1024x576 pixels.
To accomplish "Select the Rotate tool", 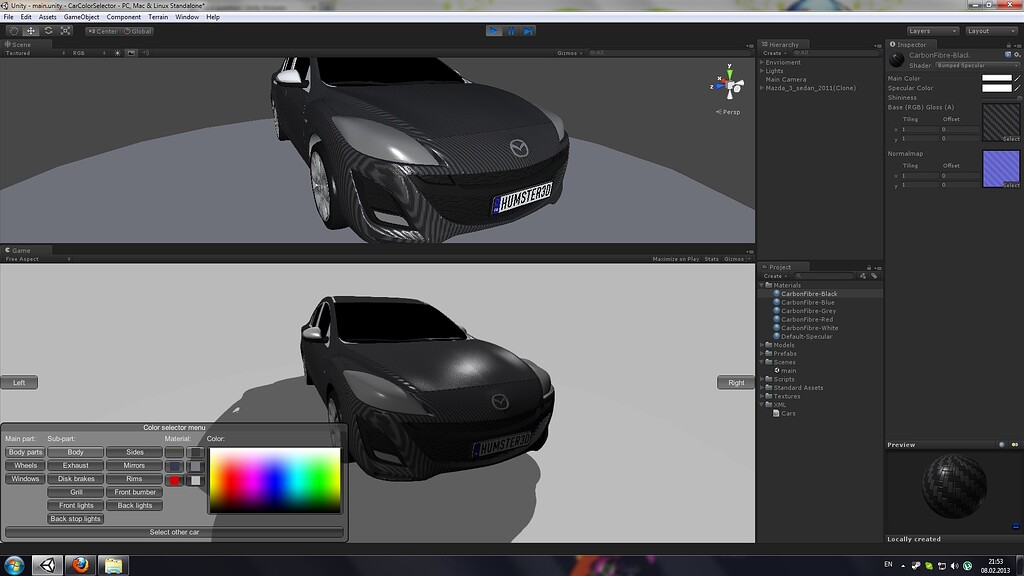I will (48, 30).
